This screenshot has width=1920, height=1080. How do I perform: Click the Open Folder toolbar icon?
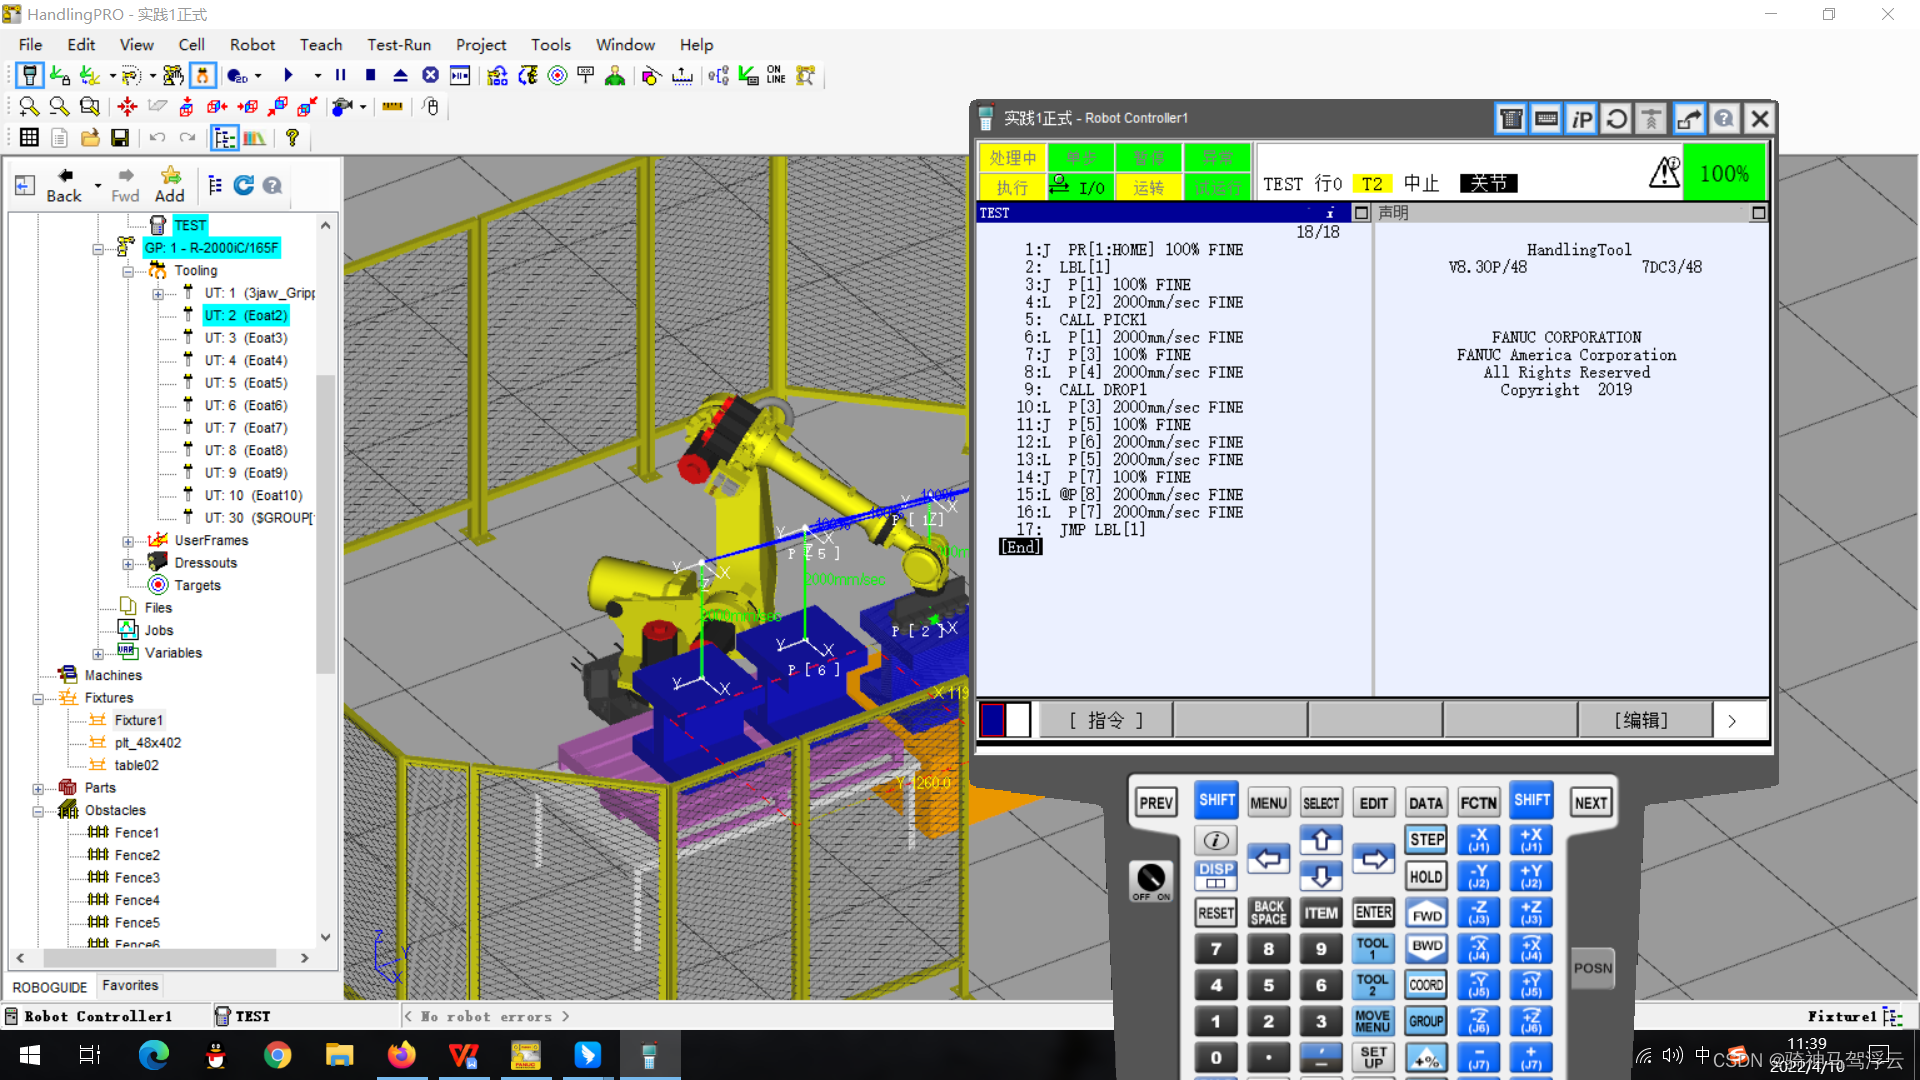[90, 138]
